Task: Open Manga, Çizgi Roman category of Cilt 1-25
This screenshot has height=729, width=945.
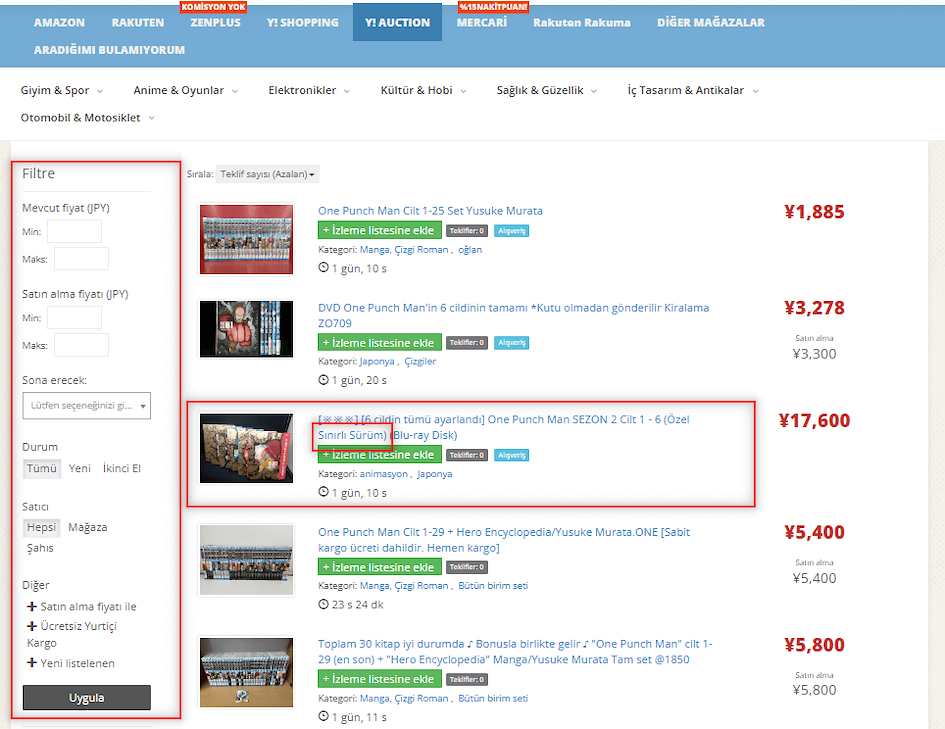Action: click(x=404, y=250)
